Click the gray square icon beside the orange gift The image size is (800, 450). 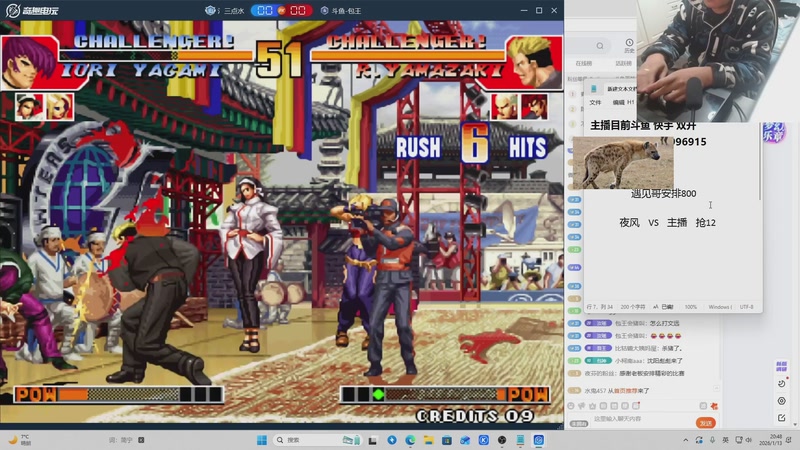click(x=703, y=406)
